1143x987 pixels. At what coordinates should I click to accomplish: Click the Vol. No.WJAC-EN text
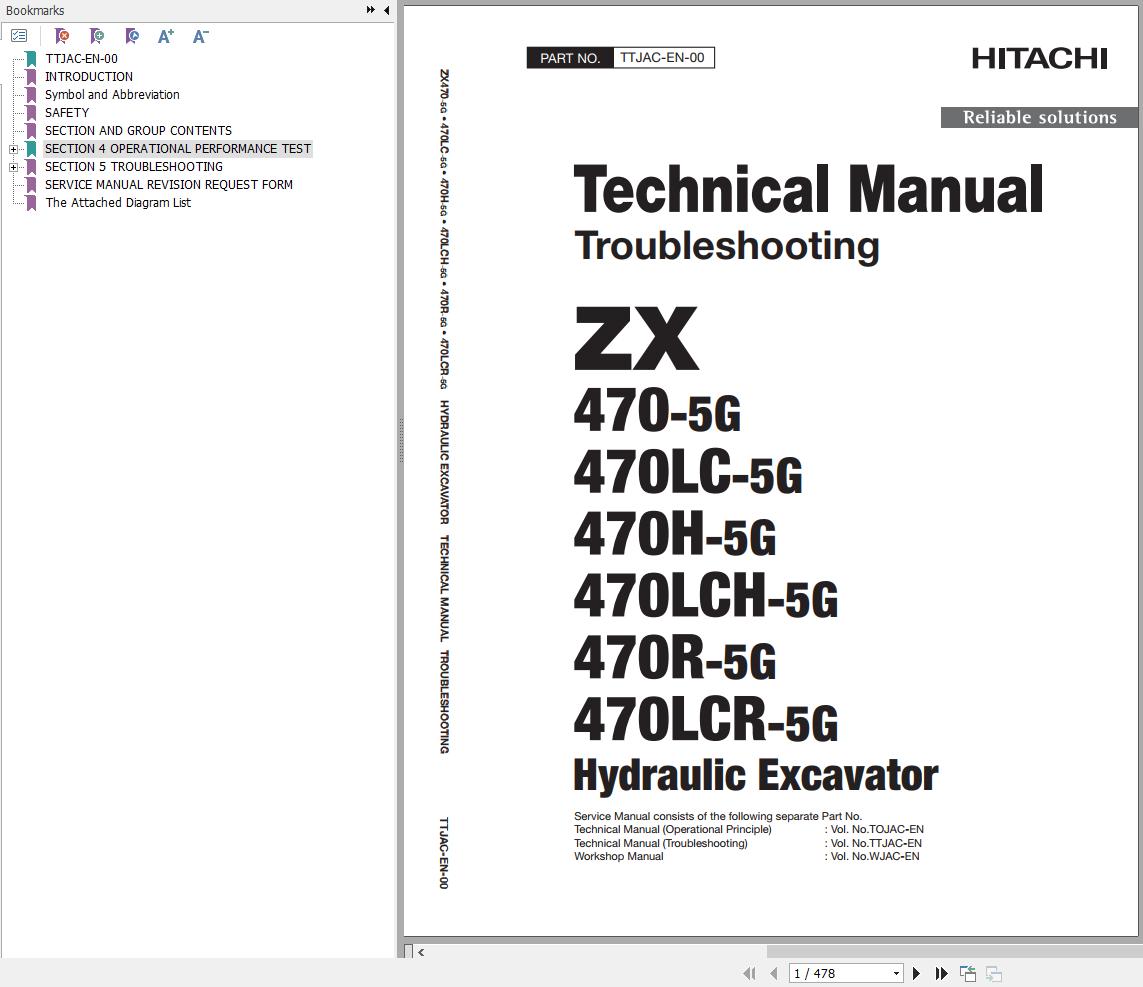point(875,857)
